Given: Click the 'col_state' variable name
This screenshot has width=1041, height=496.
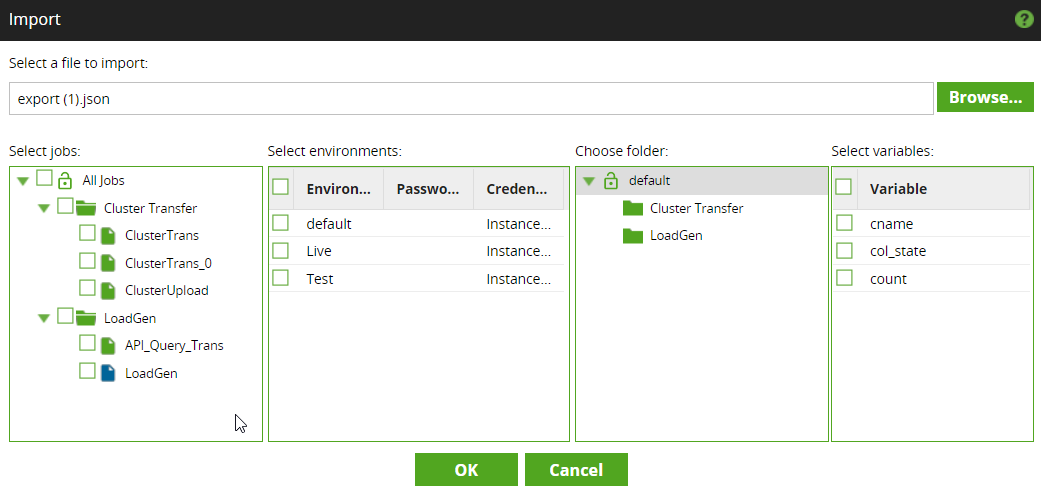Looking at the screenshot, I should (x=898, y=251).
